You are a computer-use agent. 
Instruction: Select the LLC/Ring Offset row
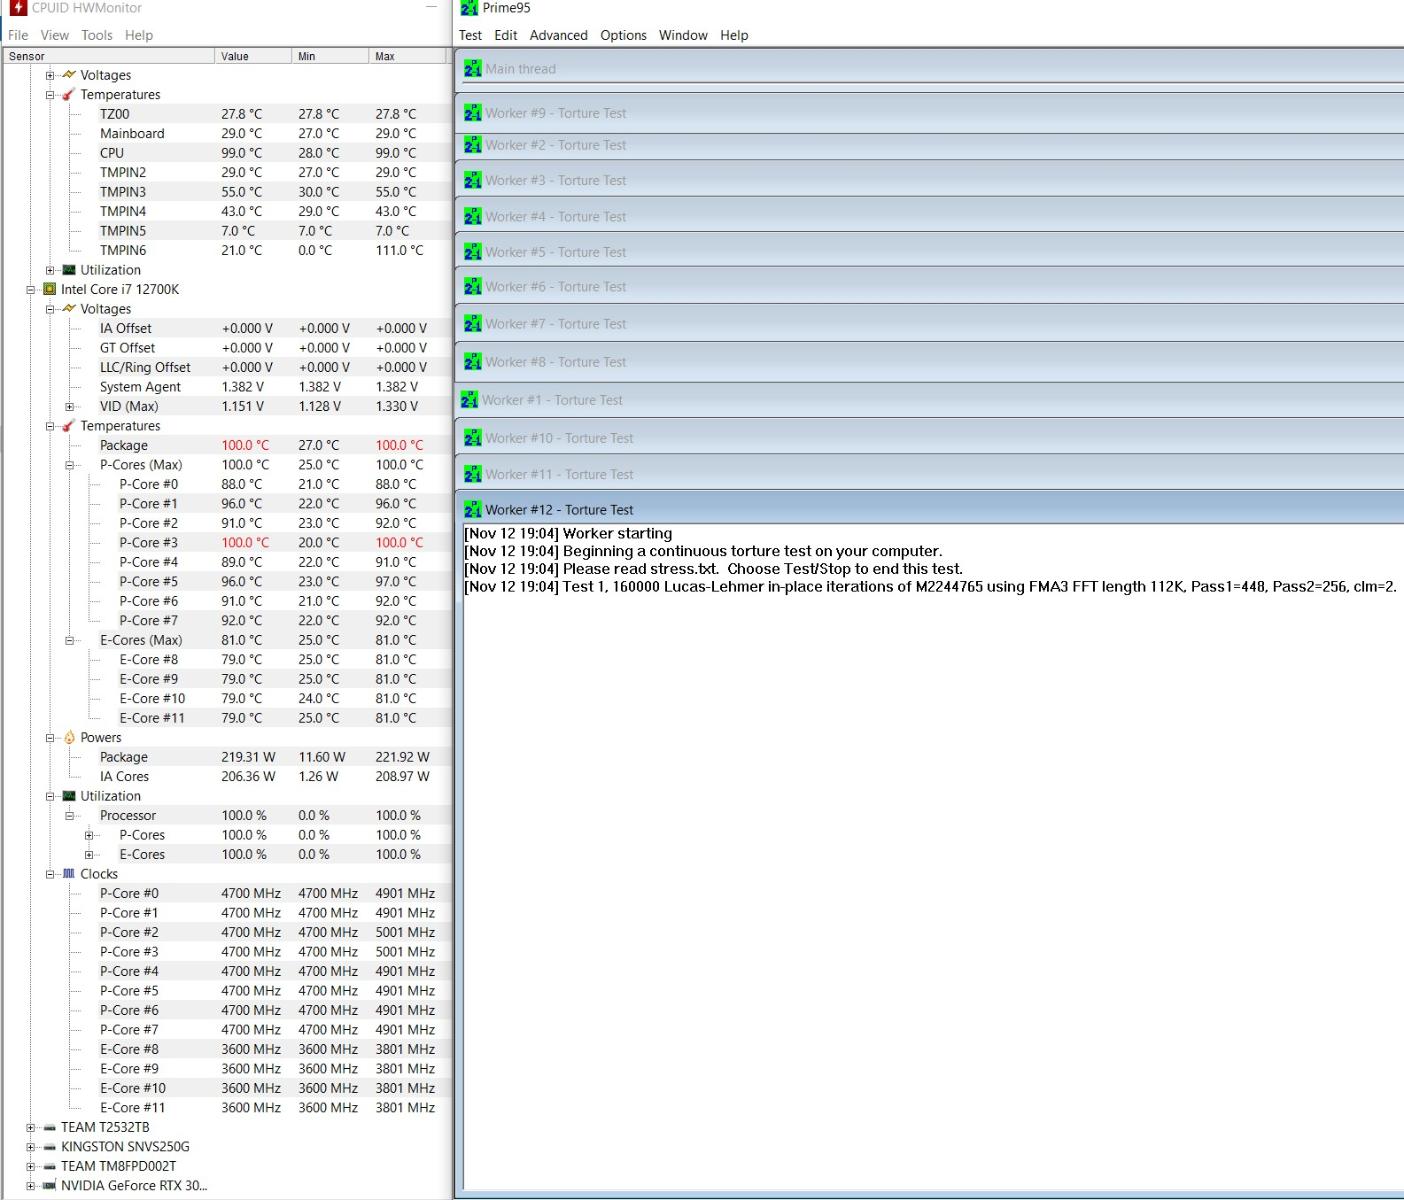pyautogui.click(x=228, y=367)
